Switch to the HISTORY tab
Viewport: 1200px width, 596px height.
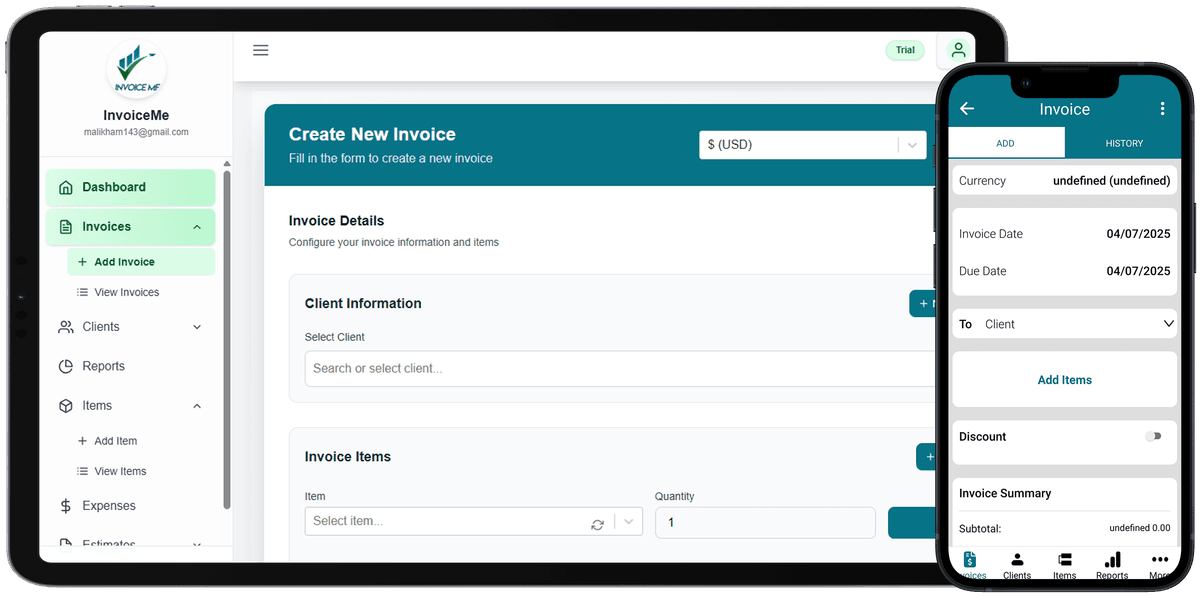(1123, 143)
